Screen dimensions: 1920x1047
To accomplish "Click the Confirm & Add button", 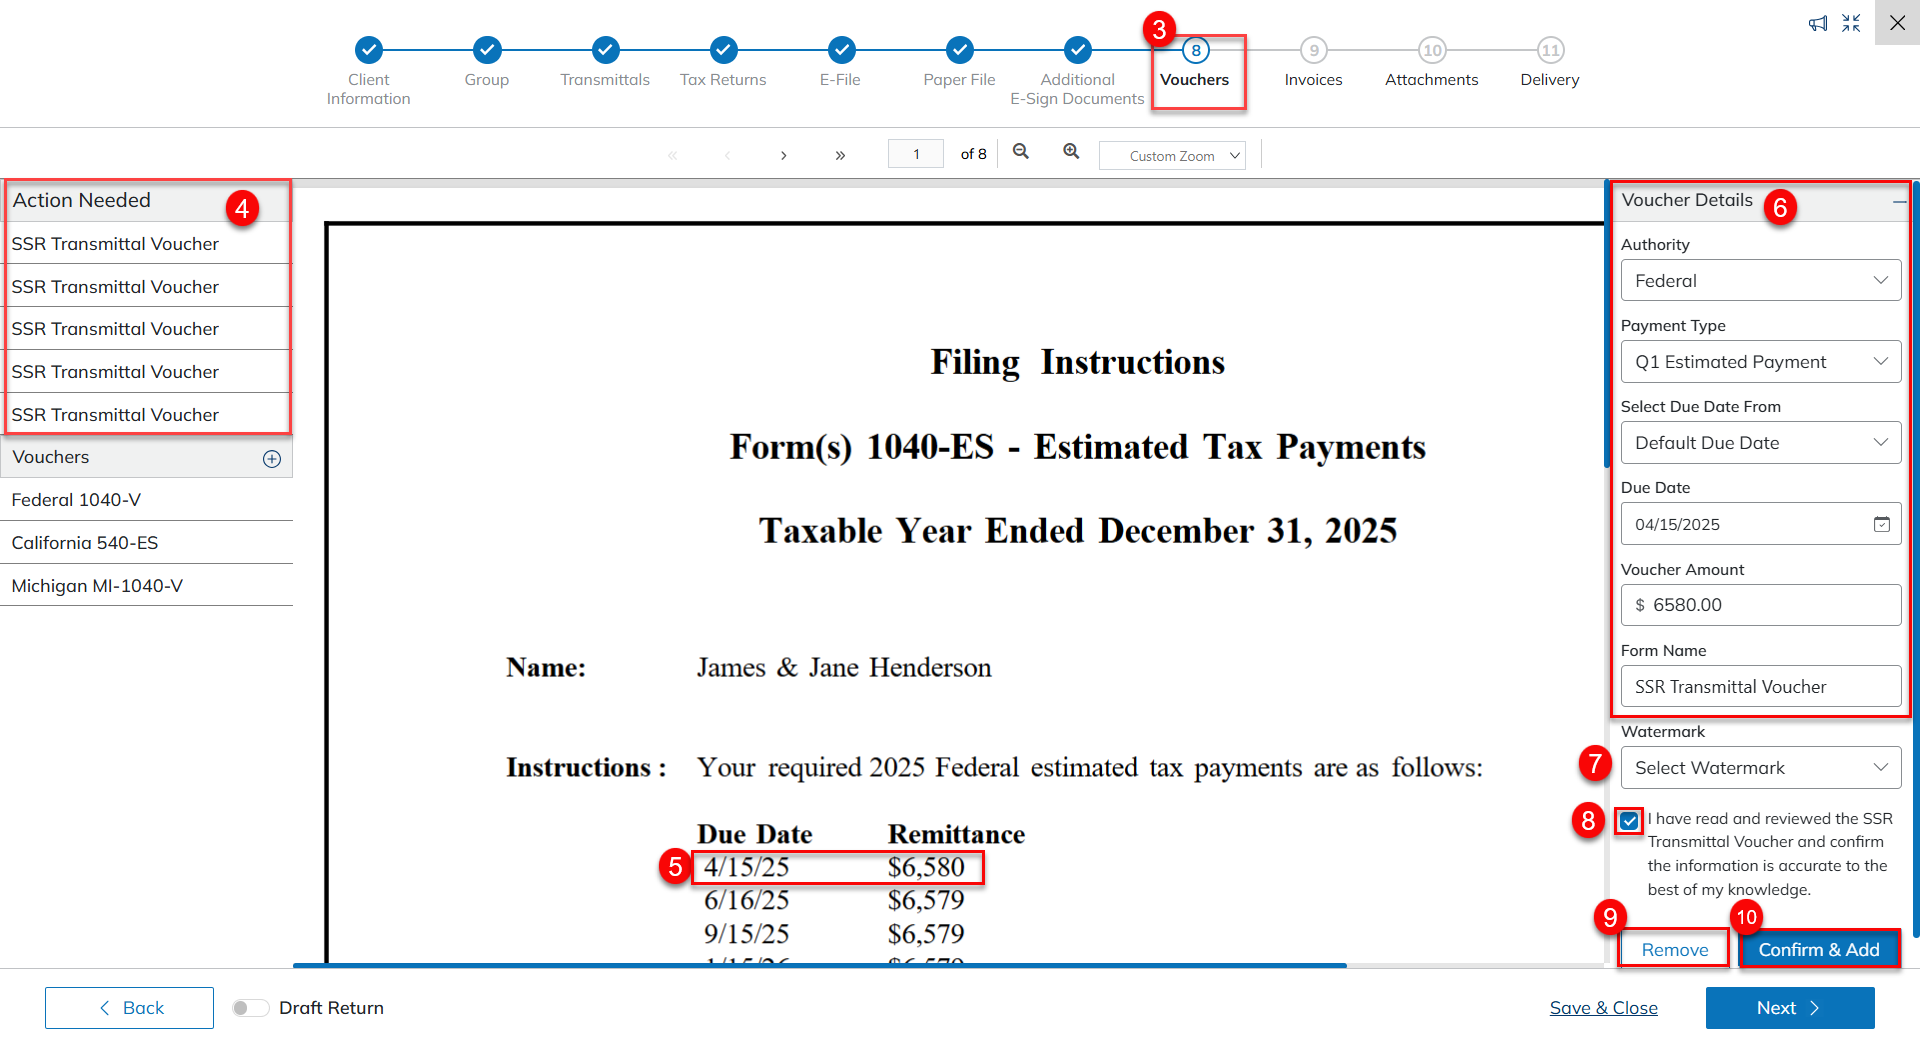I will coord(1818,949).
